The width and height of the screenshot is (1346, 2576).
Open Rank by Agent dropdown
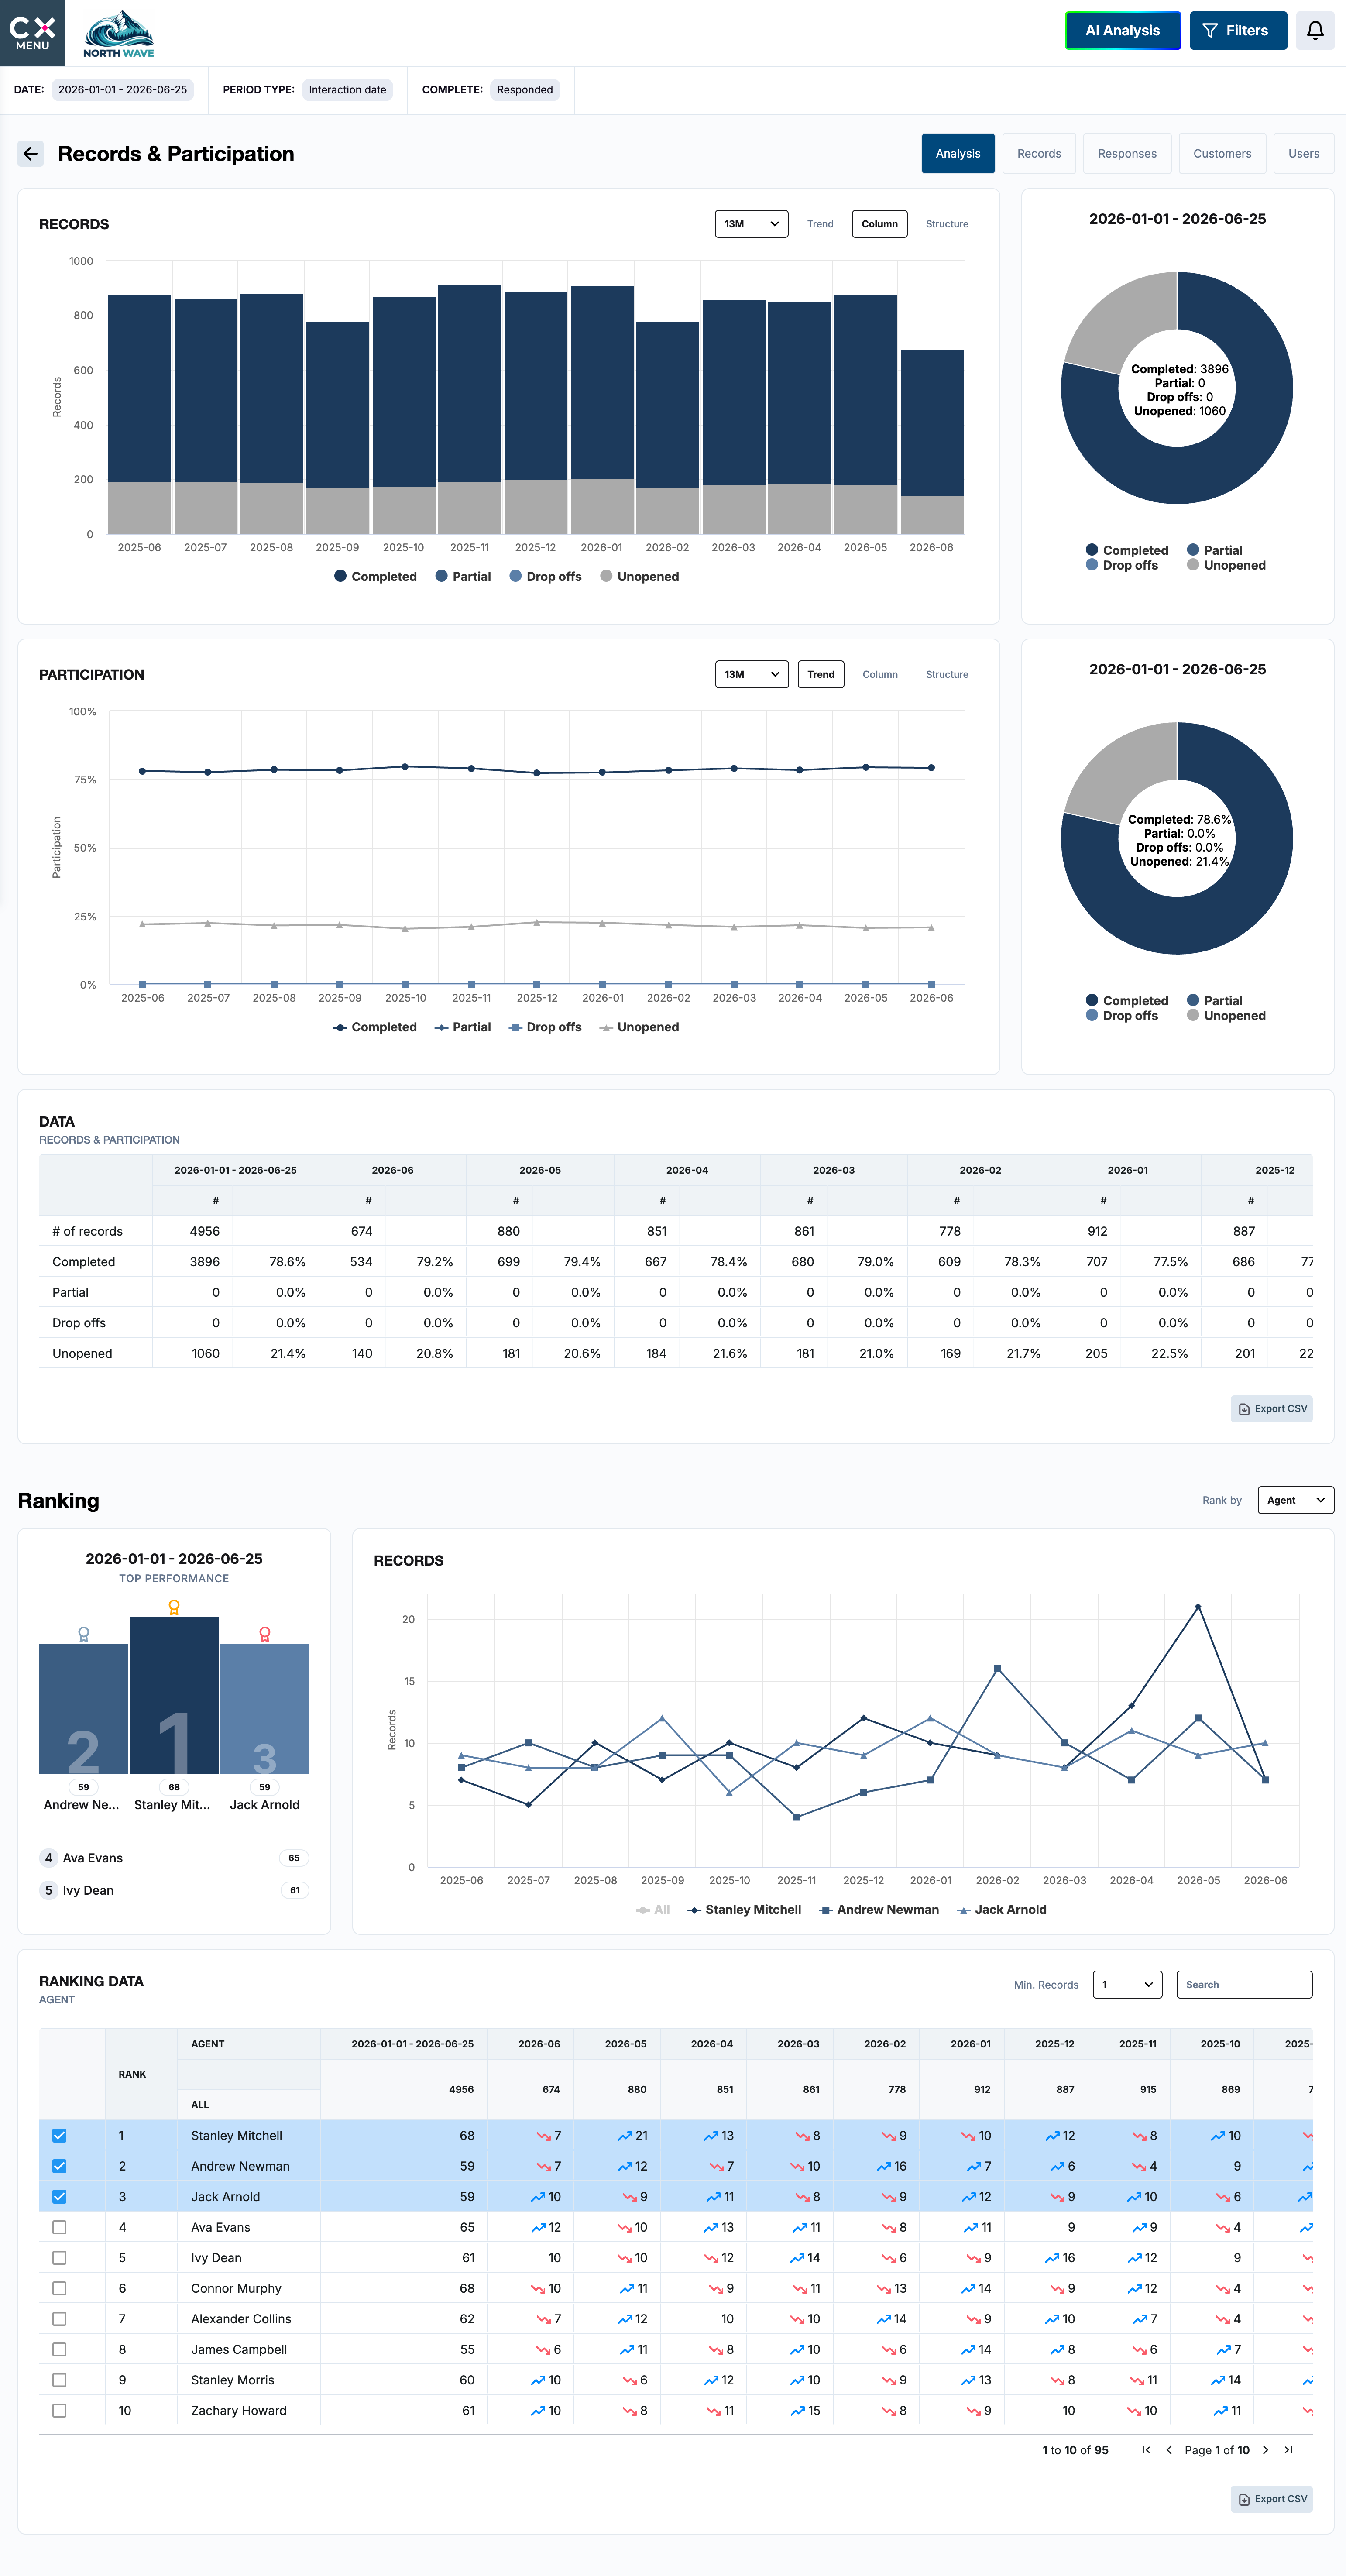tap(1295, 1500)
